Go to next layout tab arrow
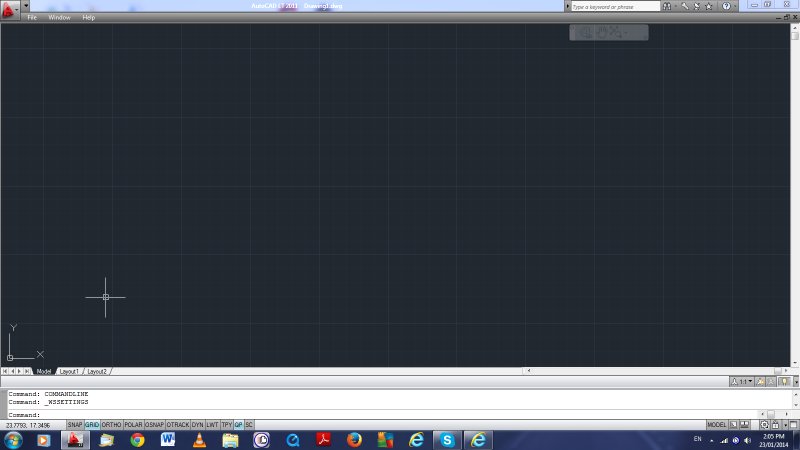This screenshot has height=450, width=800. point(19,371)
